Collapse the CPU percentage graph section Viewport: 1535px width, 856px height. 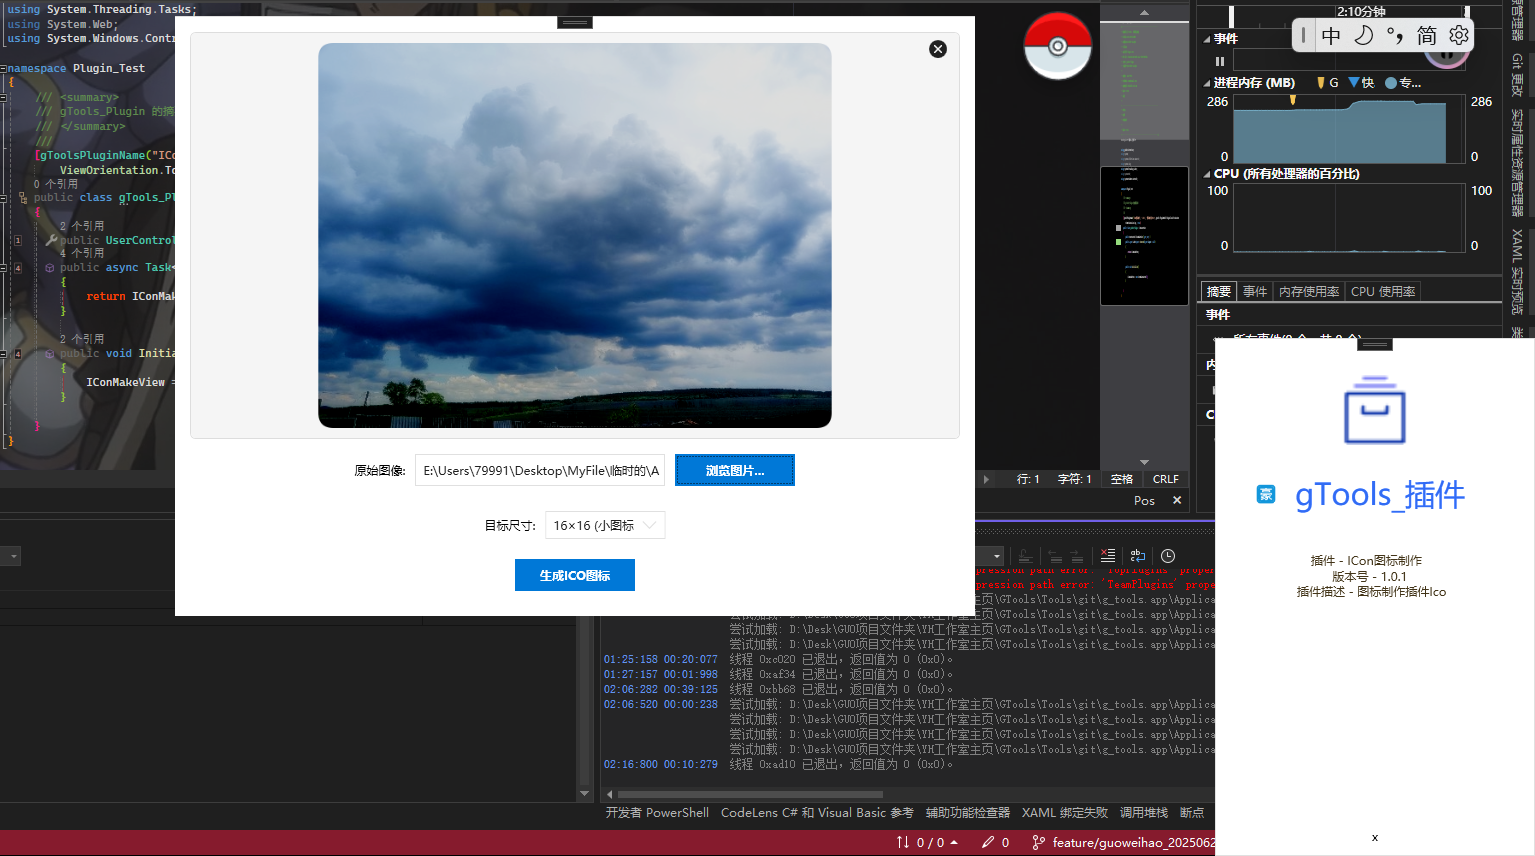1207,174
